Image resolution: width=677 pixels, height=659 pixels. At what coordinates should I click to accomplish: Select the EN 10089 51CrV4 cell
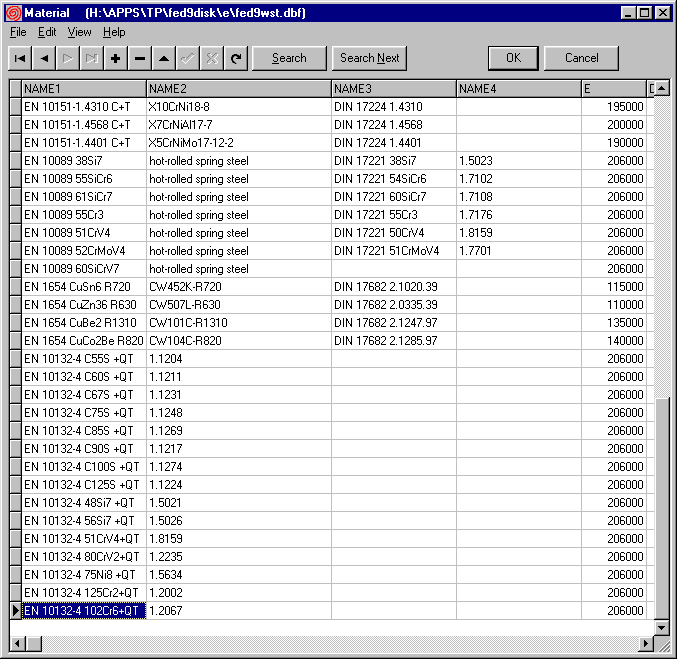click(x=84, y=233)
